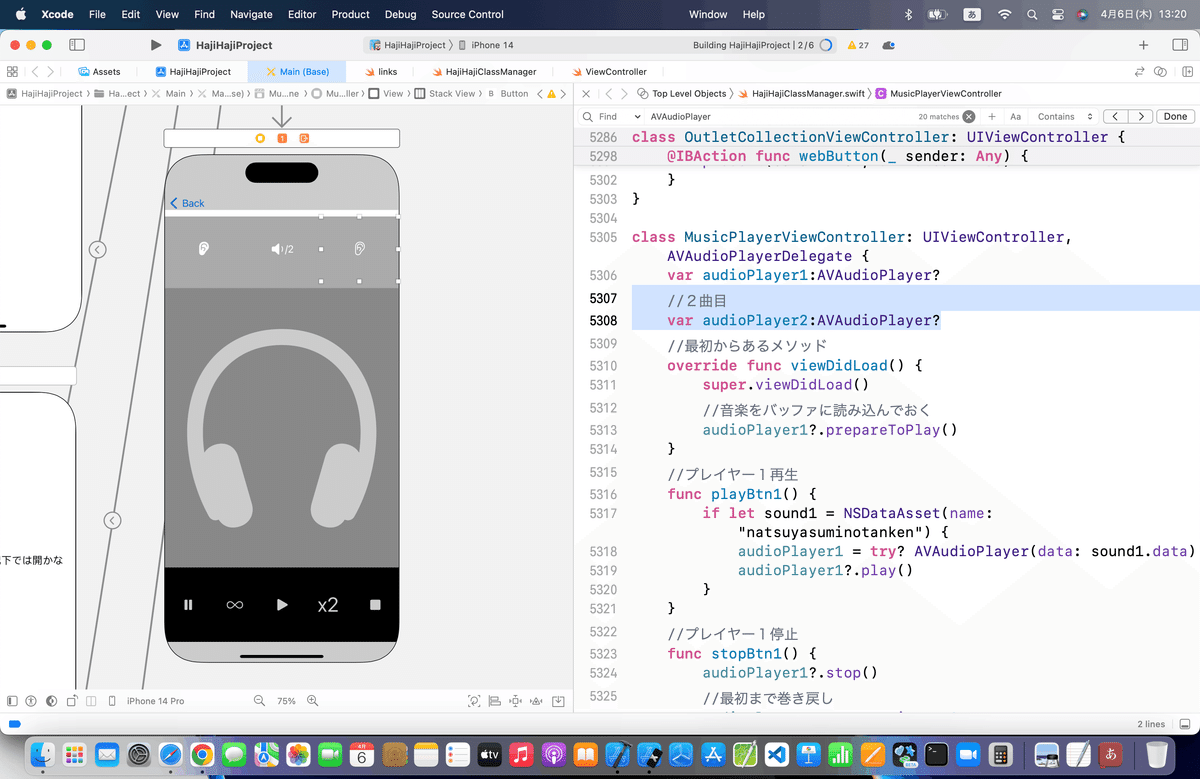
Task: Select the x2 speed button in the scene
Action: [328, 605]
